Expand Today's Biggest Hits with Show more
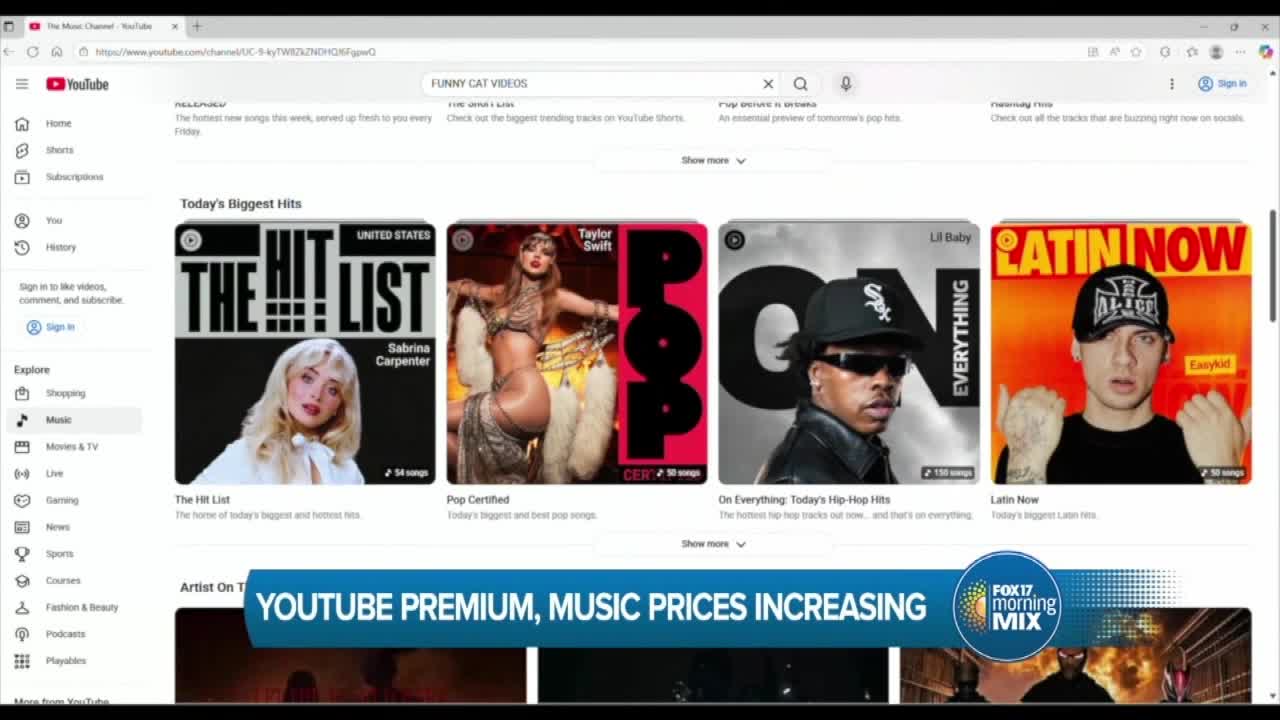 point(713,544)
